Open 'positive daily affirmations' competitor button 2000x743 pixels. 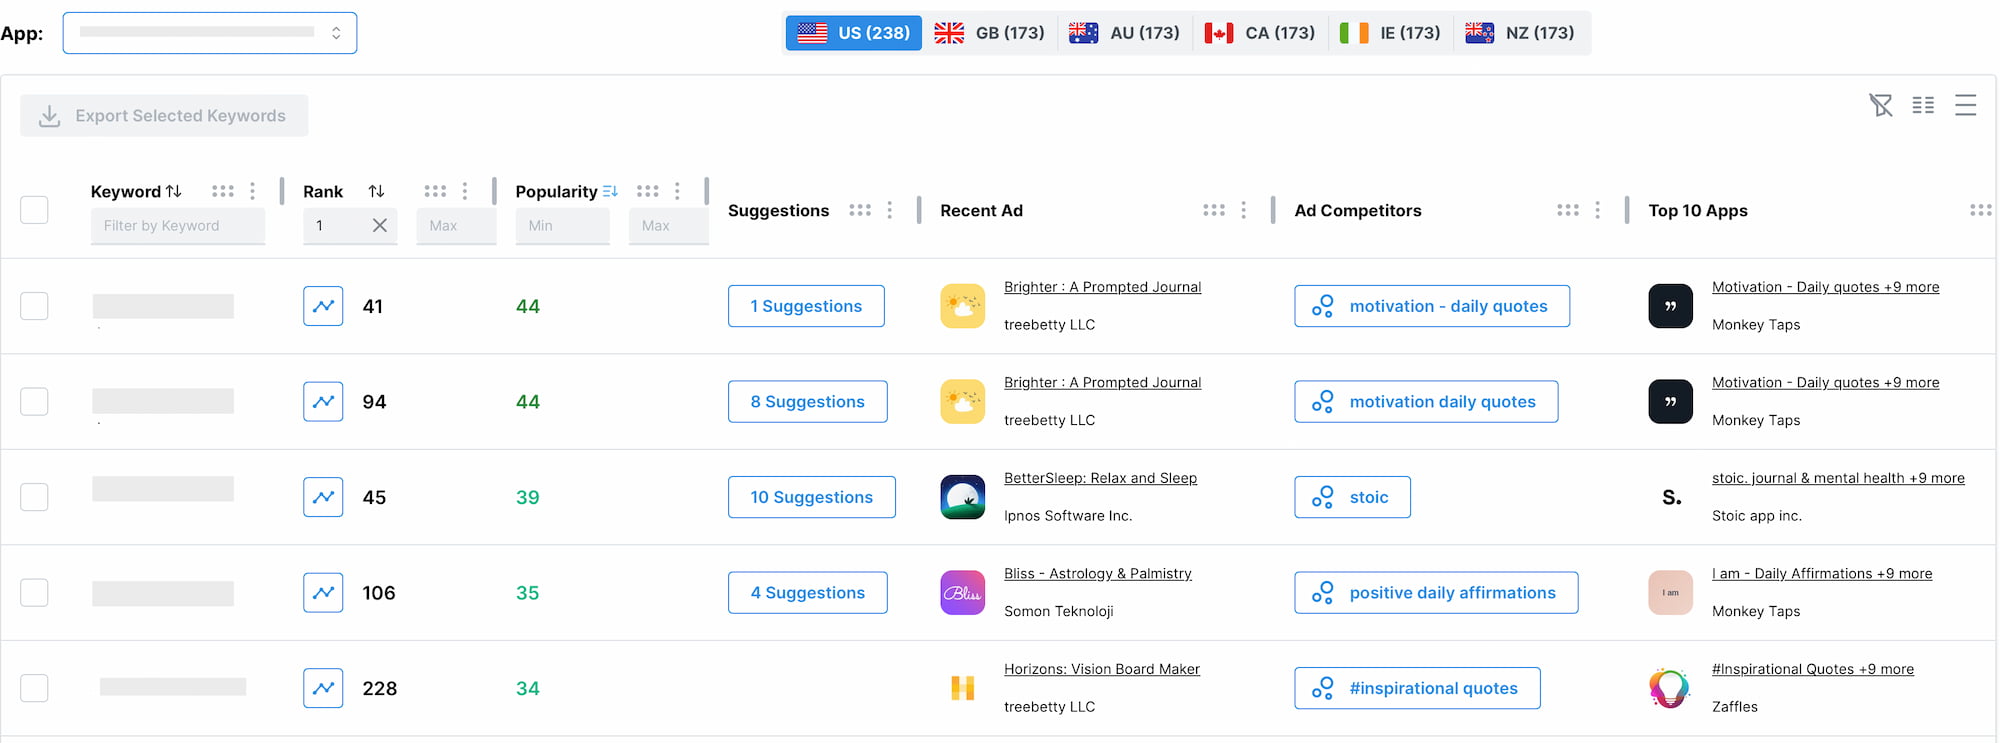[x=1436, y=593]
